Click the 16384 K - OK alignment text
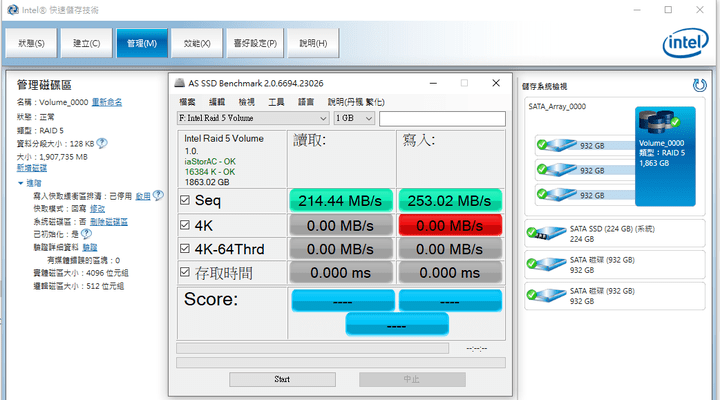Viewport: 720px width, 400px height. (x=210, y=172)
